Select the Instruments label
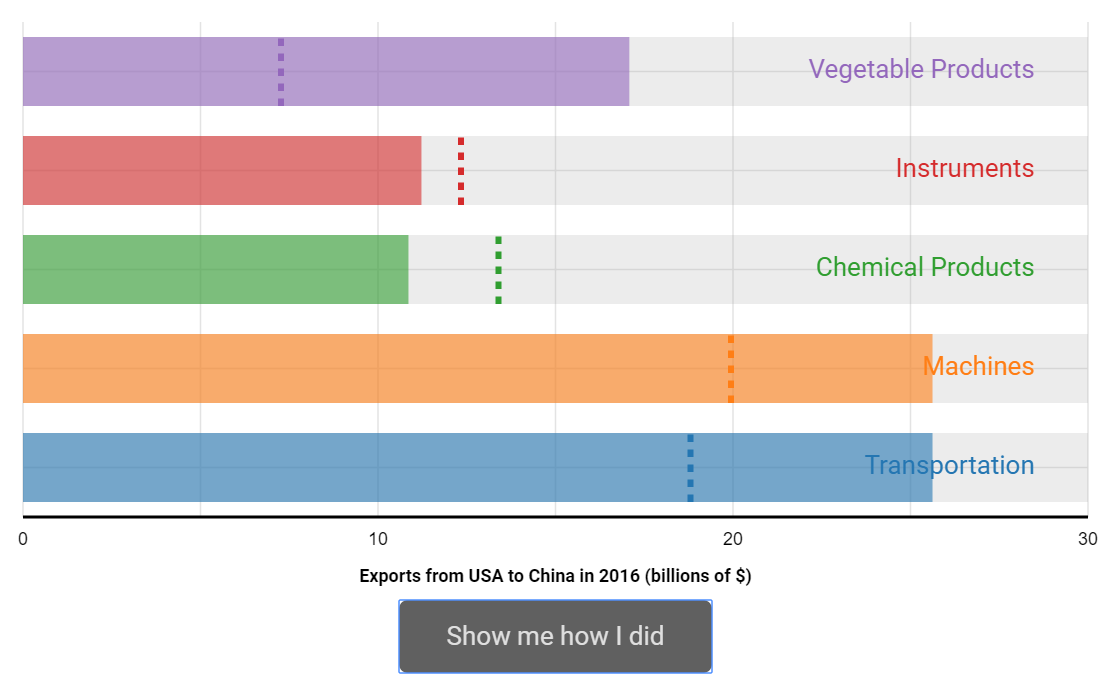 tap(965, 168)
